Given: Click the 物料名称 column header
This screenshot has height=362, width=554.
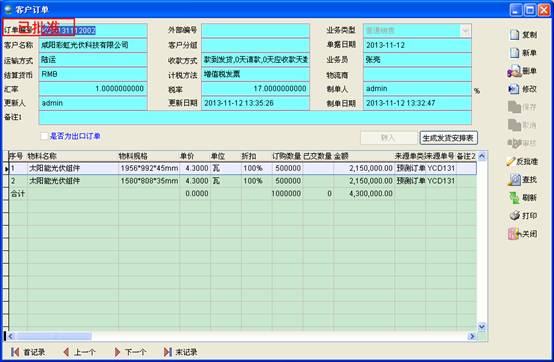Looking at the screenshot, I should tap(72, 156).
